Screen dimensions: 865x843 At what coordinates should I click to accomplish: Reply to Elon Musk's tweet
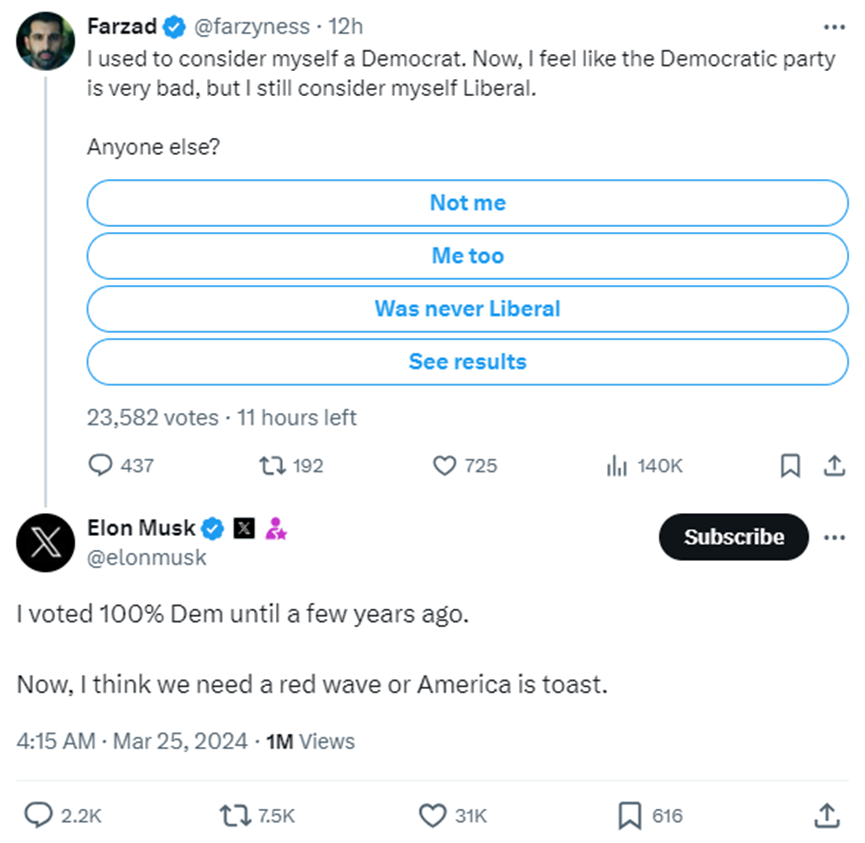(38, 815)
